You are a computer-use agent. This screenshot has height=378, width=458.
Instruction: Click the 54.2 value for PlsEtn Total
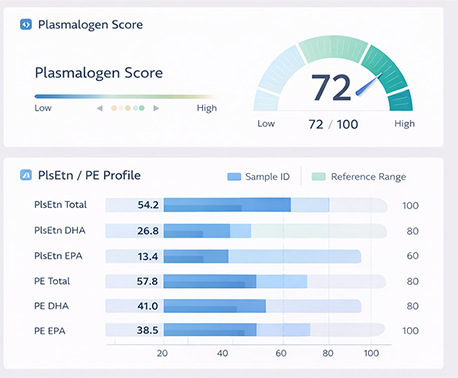[x=148, y=205]
